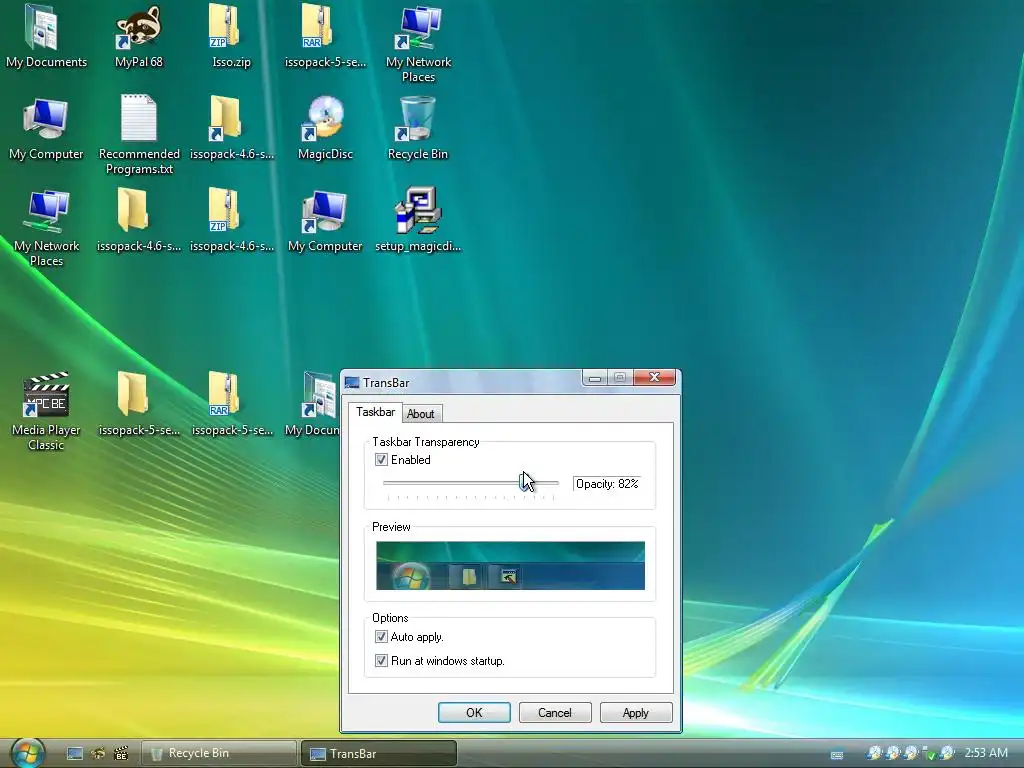The height and width of the screenshot is (768, 1024).
Task: Select My Computer icon with shortcut arrow
Action: [325, 214]
